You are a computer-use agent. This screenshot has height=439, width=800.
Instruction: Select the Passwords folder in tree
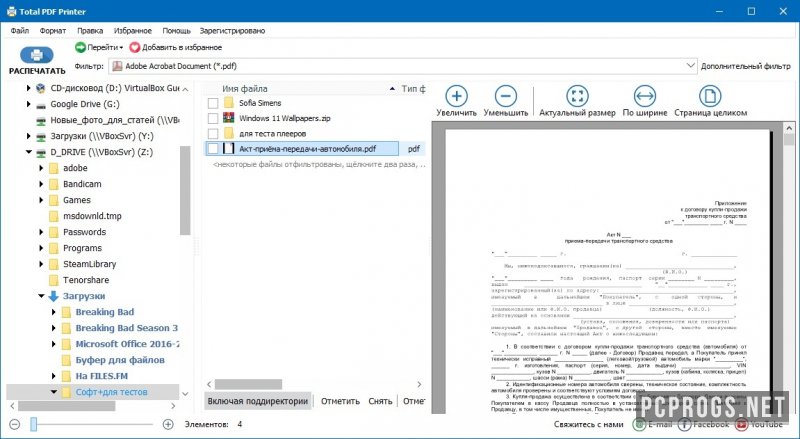click(x=84, y=231)
